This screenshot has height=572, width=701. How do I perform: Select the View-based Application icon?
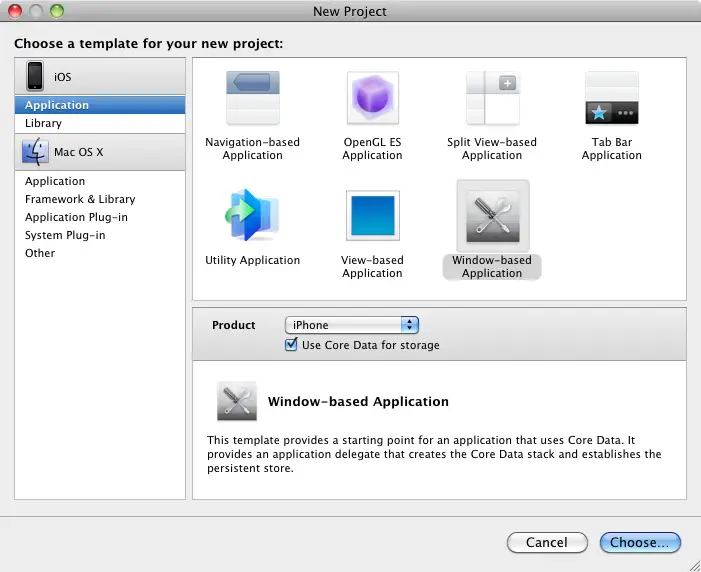point(372,216)
